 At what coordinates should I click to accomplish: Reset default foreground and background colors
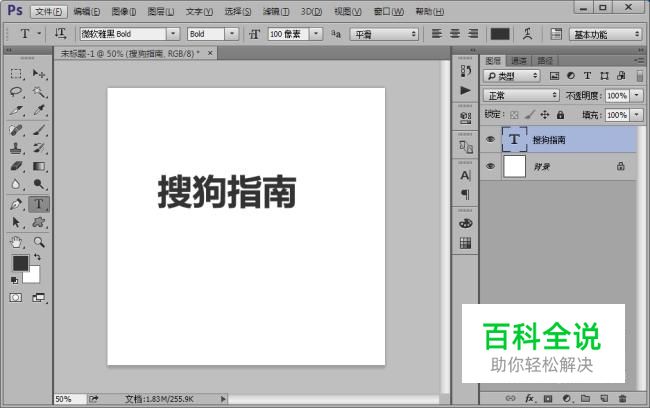pyautogui.click(x=15, y=280)
